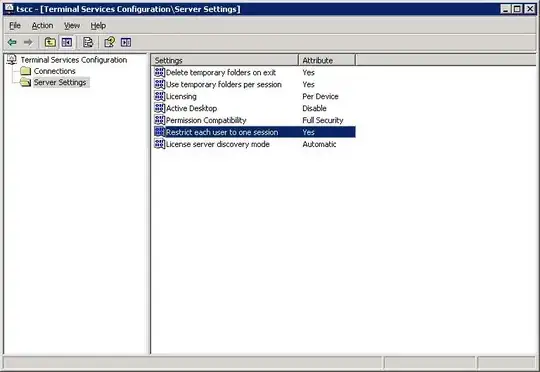Toggle the Show/Hide Console Tree icon
The height and width of the screenshot is (372, 540).
67,42
